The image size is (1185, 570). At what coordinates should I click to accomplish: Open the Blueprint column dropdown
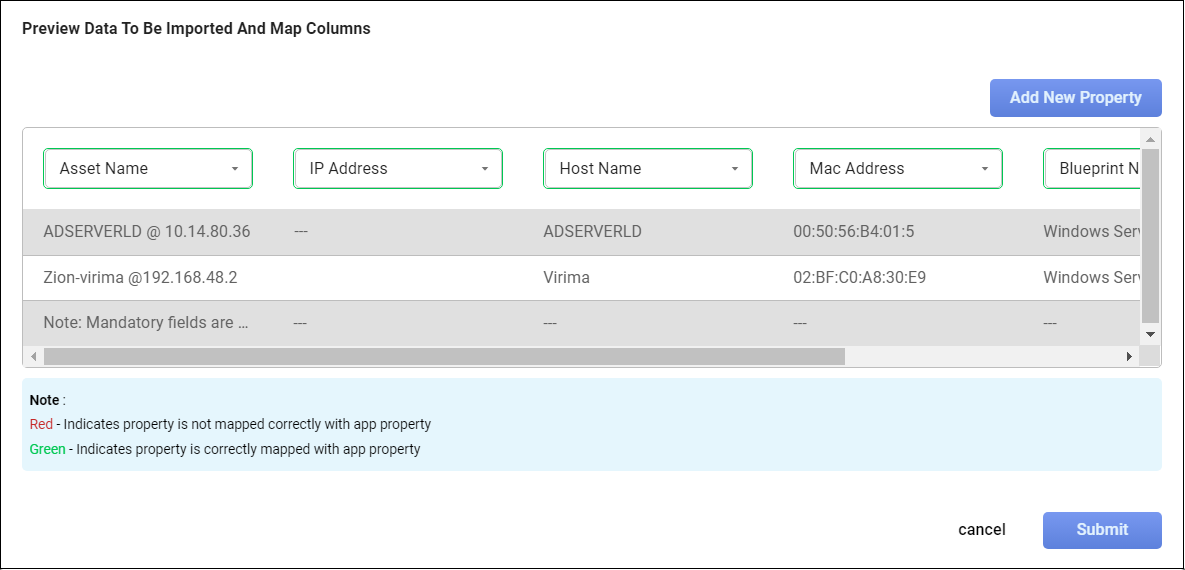(1092, 169)
